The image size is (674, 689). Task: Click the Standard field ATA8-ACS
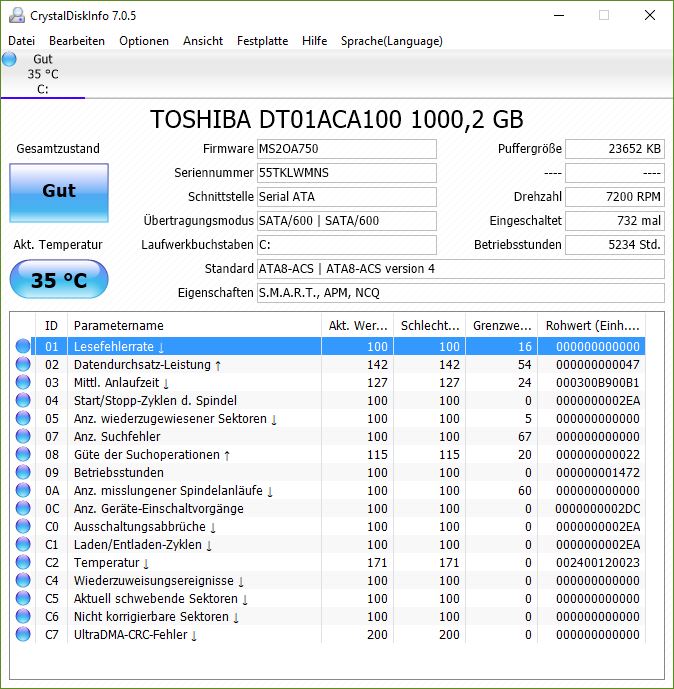[460, 269]
